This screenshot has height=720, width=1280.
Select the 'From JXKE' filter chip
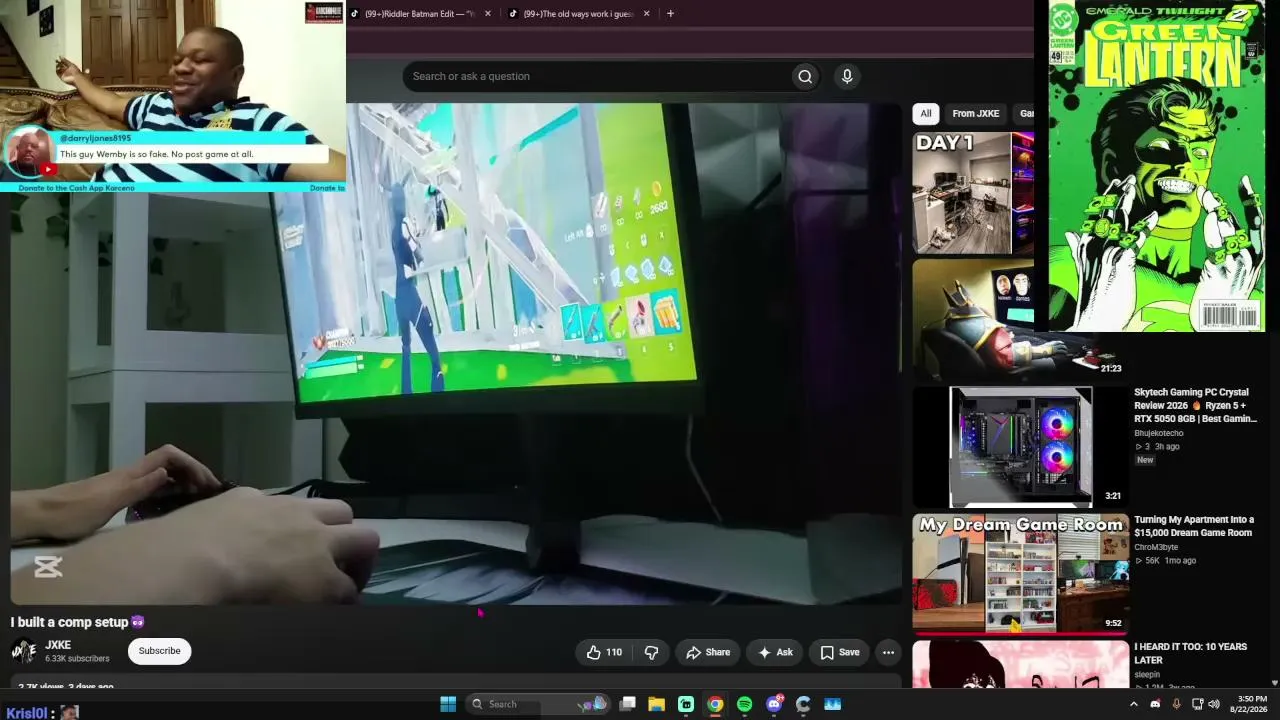pyautogui.click(x=975, y=114)
